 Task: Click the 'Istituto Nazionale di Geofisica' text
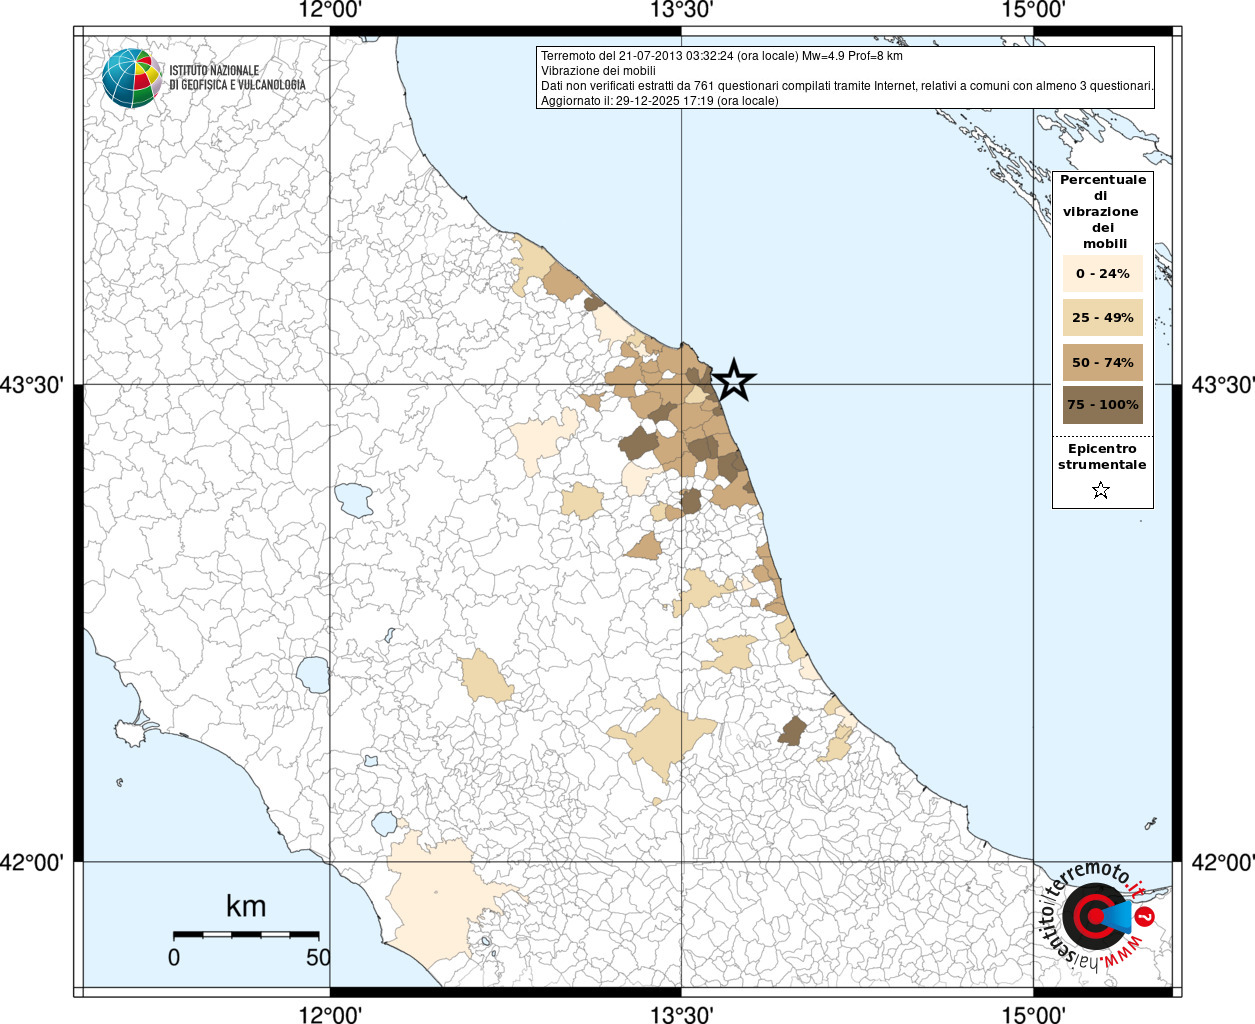(237, 78)
